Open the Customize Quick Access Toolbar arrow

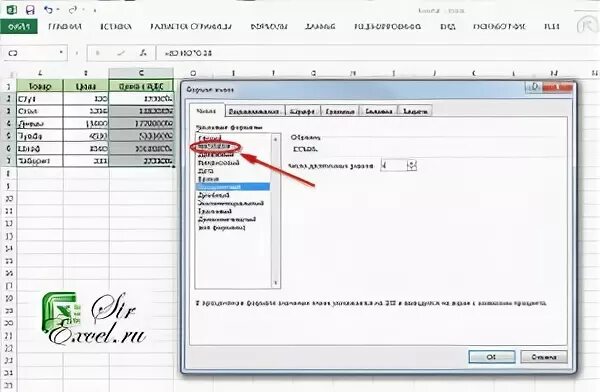(x=95, y=11)
